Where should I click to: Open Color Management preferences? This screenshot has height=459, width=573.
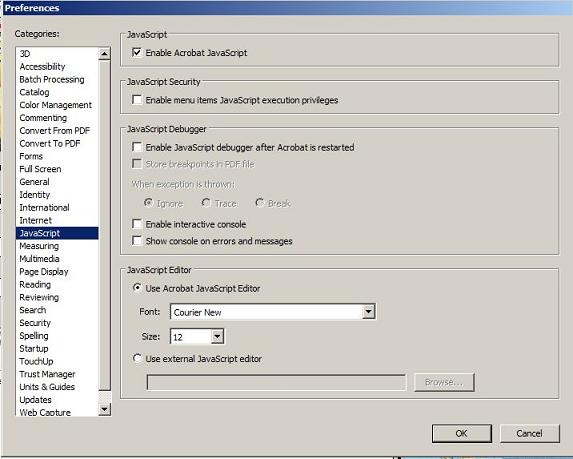point(57,105)
